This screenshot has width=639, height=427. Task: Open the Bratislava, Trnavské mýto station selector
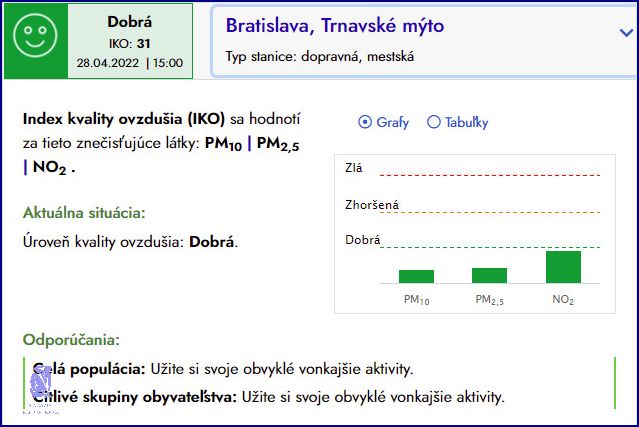point(424,41)
